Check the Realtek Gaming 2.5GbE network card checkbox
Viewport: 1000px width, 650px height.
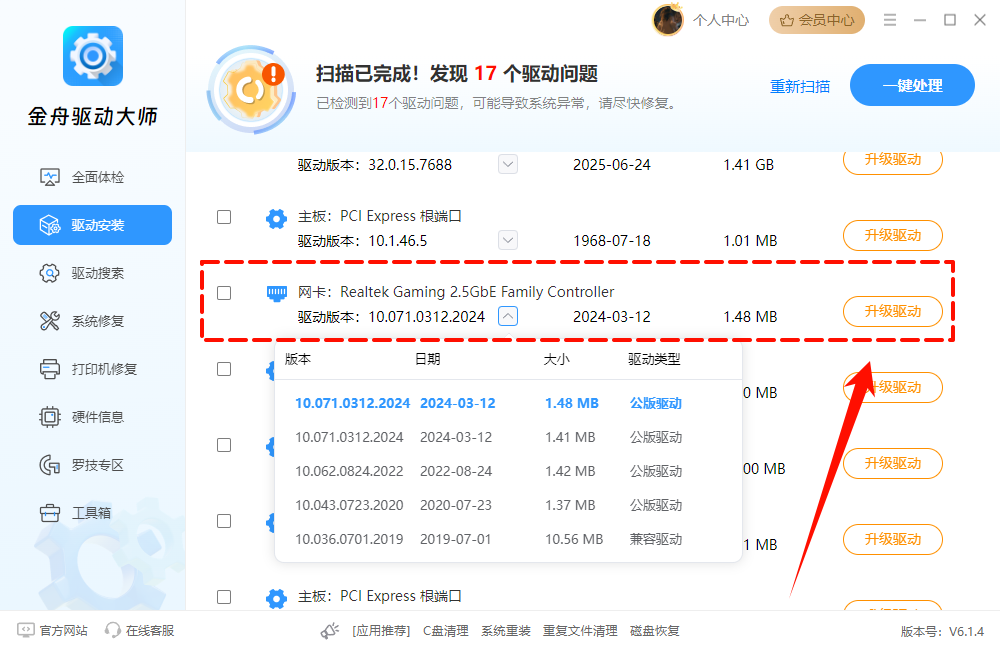coord(224,293)
